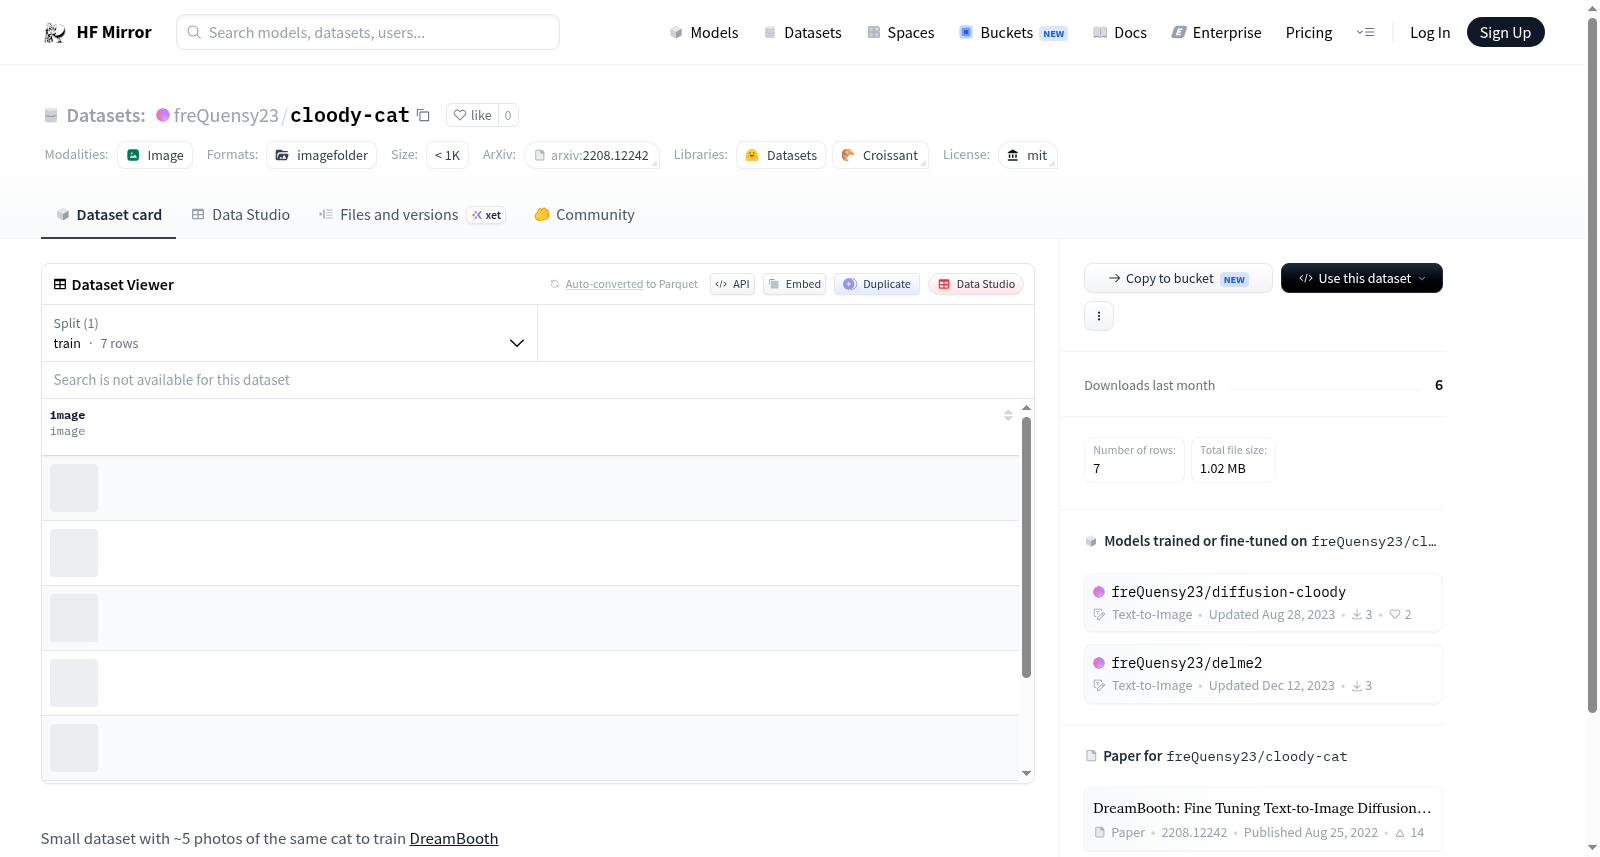
Task: Open the navigation overflow menu icon
Action: click(x=1365, y=33)
